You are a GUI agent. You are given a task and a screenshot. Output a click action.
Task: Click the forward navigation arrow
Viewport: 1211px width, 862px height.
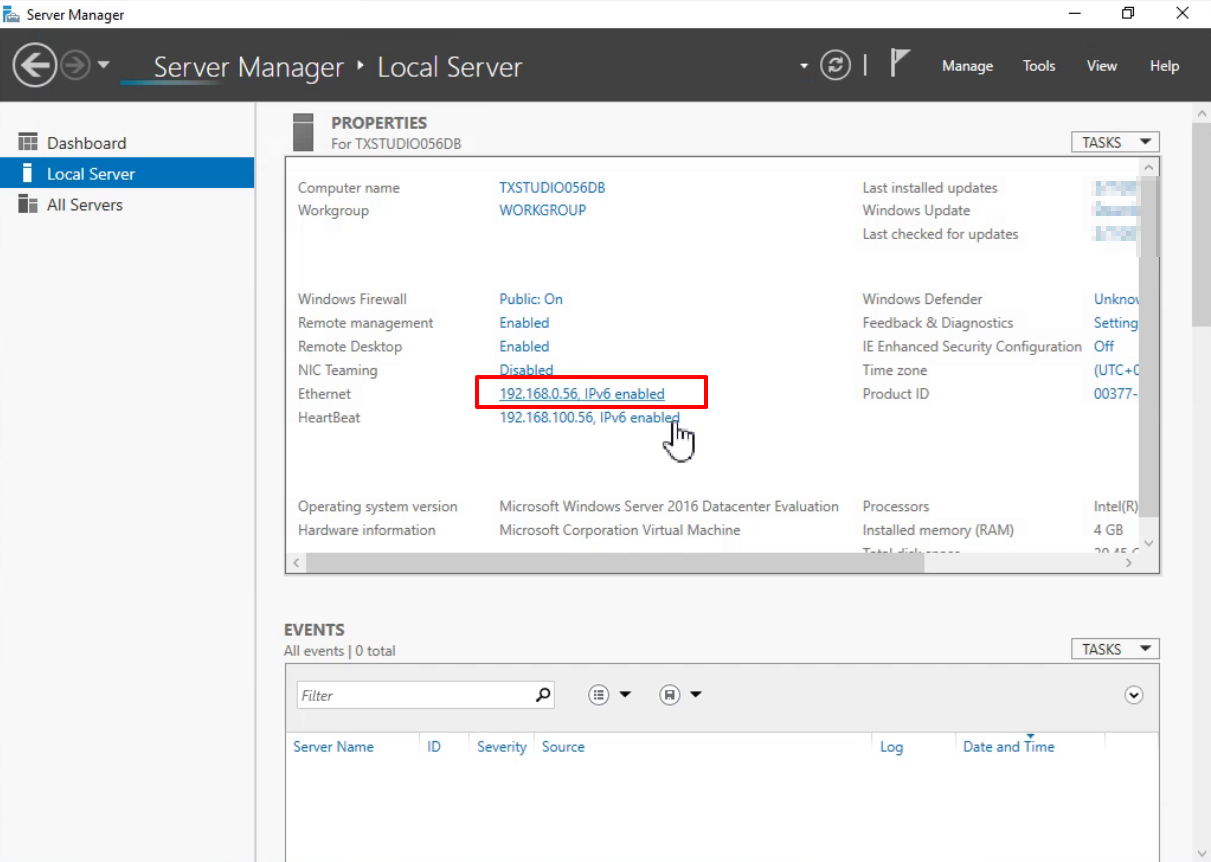[76, 66]
